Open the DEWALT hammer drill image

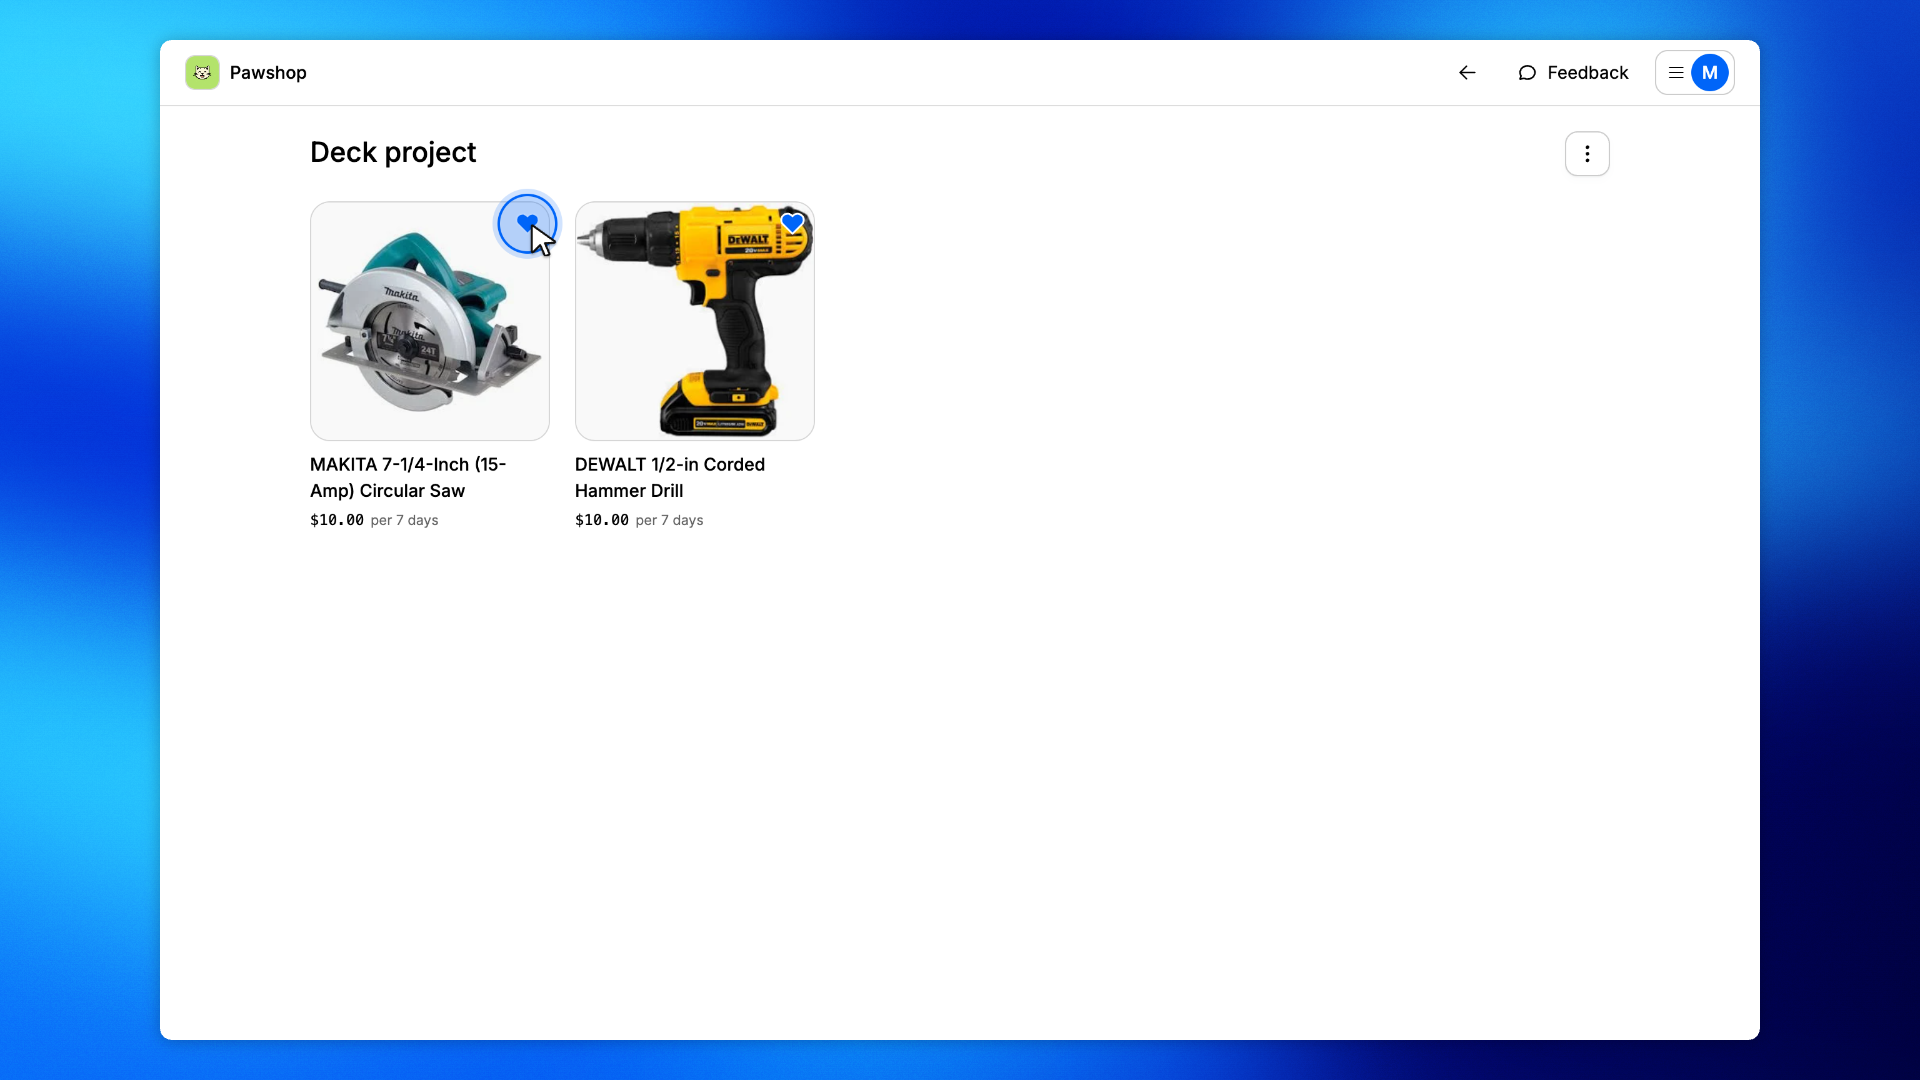pos(695,321)
